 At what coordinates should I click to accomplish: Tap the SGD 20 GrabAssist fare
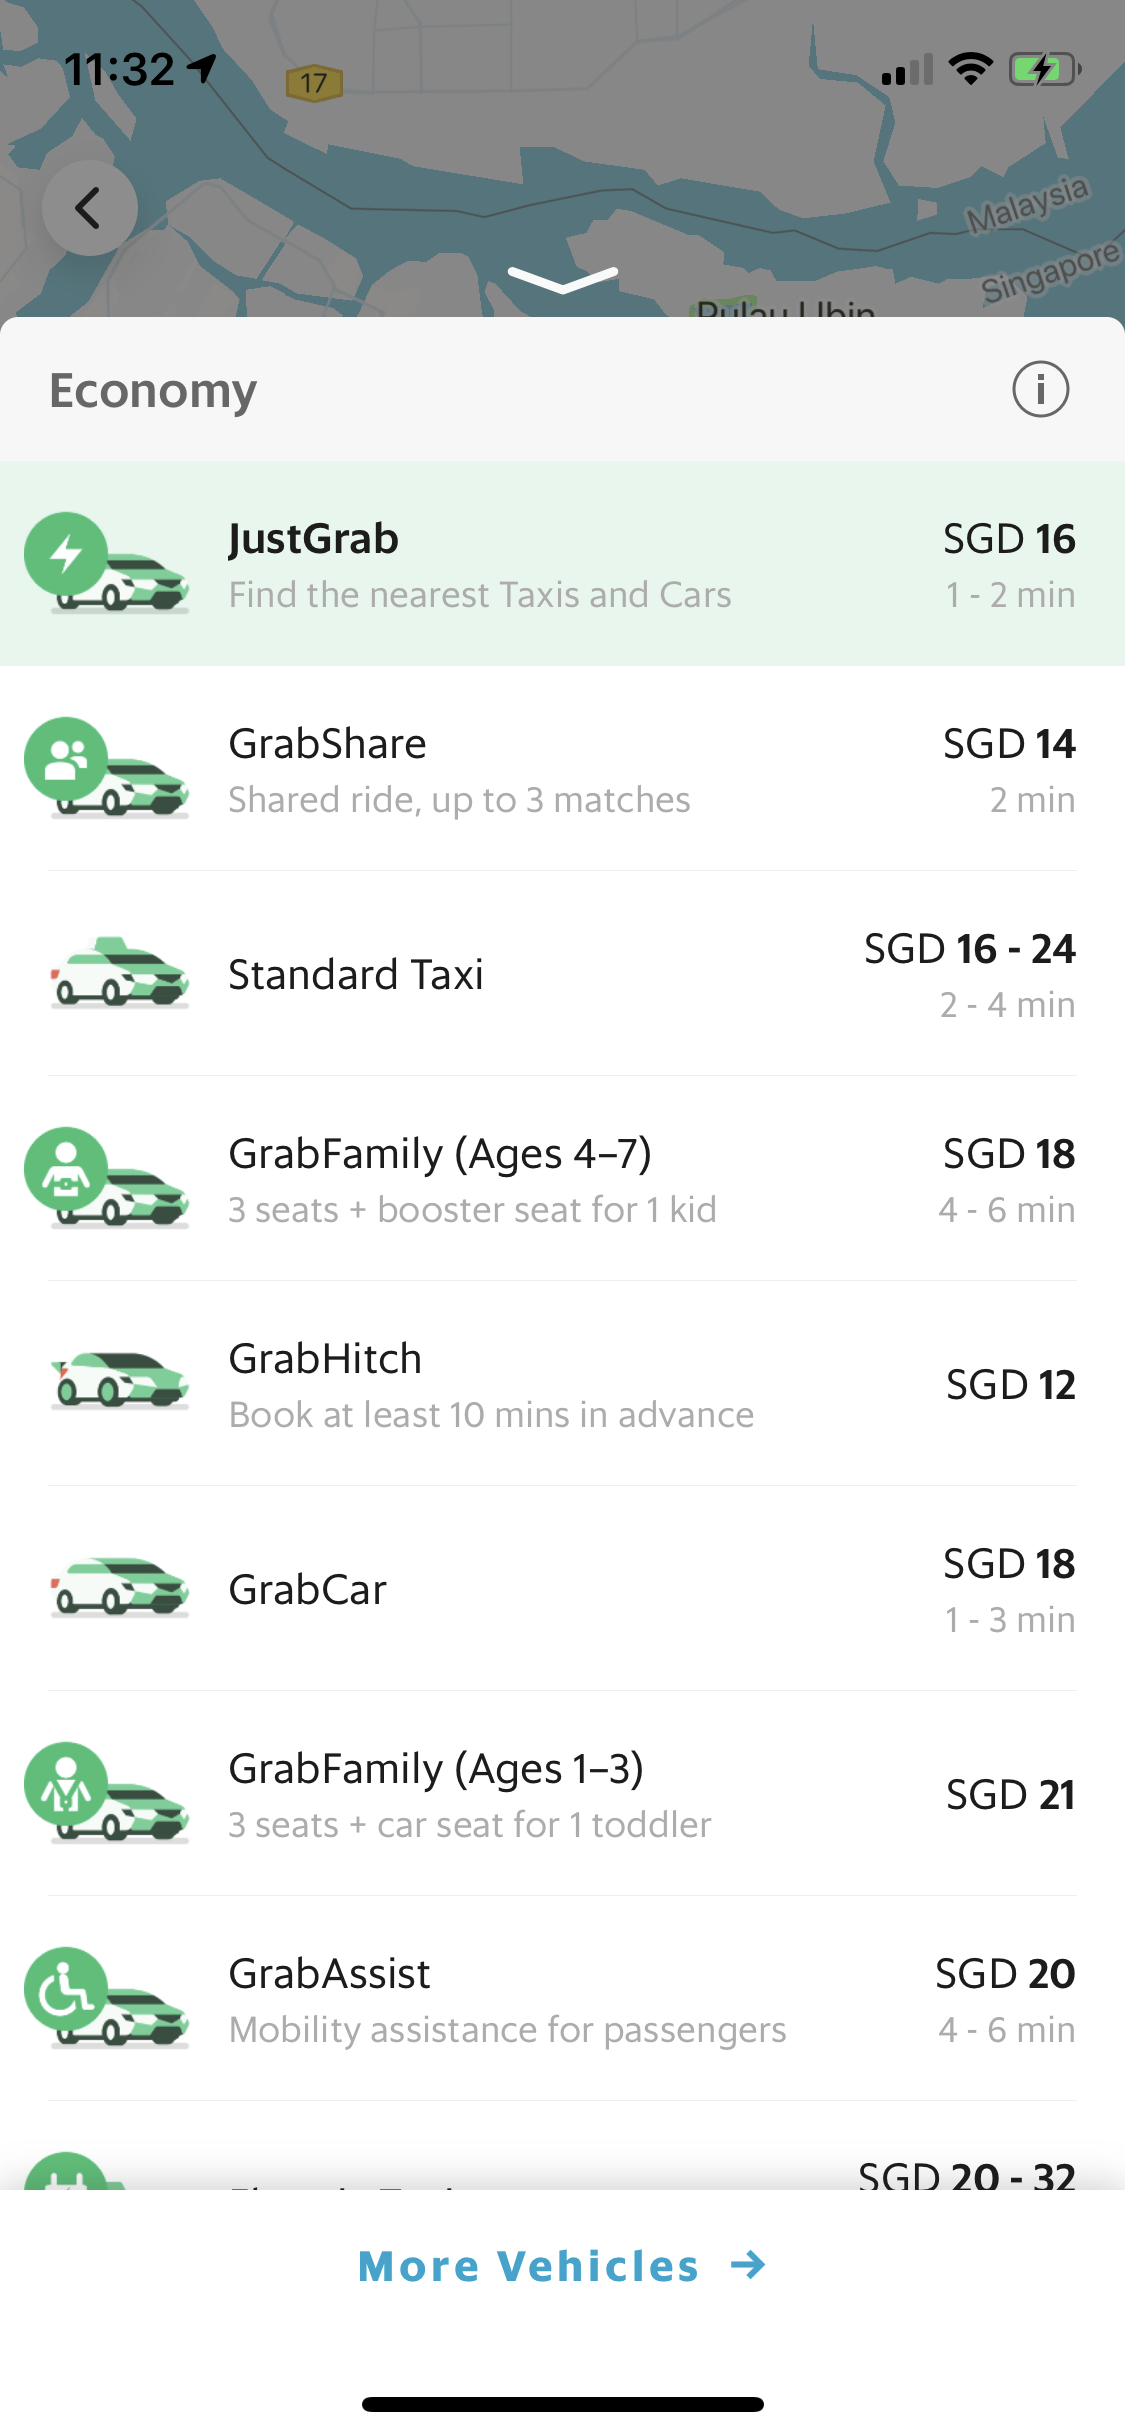coord(1005,1975)
